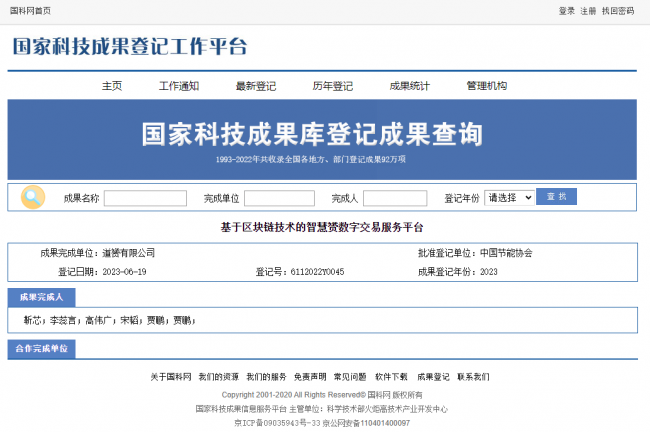Click the 查找 search button
Image resolution: width=650 pixels, height=432 pixels.
tap(556, 197)
